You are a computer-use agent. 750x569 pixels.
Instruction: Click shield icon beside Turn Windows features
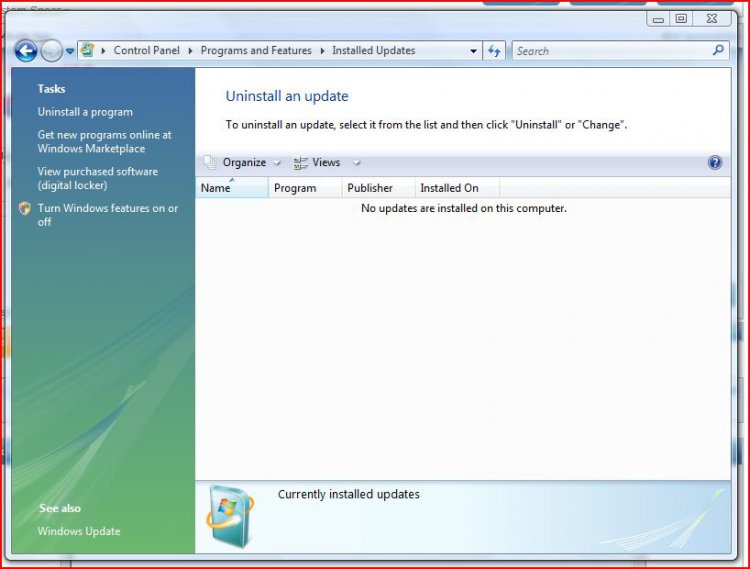coord(25,208)
